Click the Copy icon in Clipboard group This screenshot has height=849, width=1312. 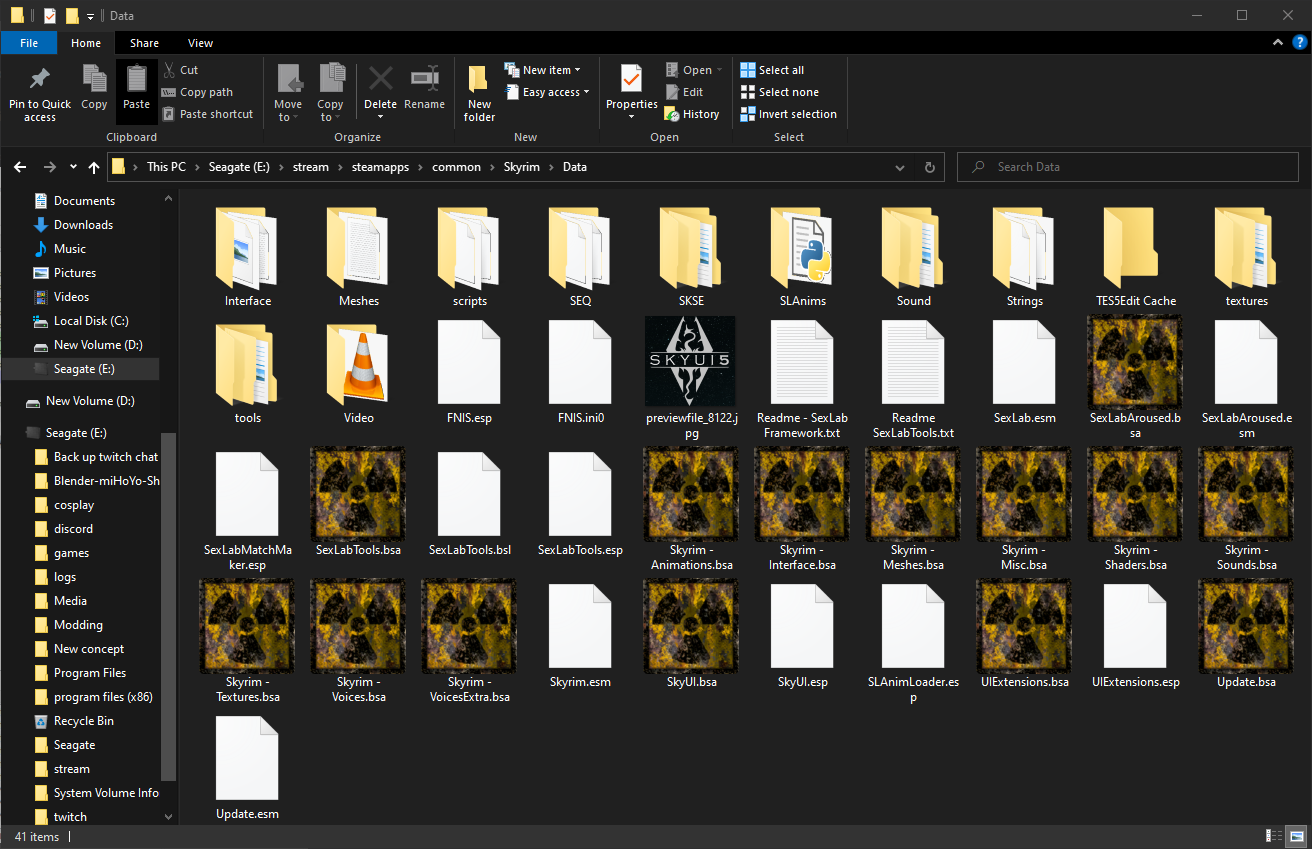pos(94,80)
